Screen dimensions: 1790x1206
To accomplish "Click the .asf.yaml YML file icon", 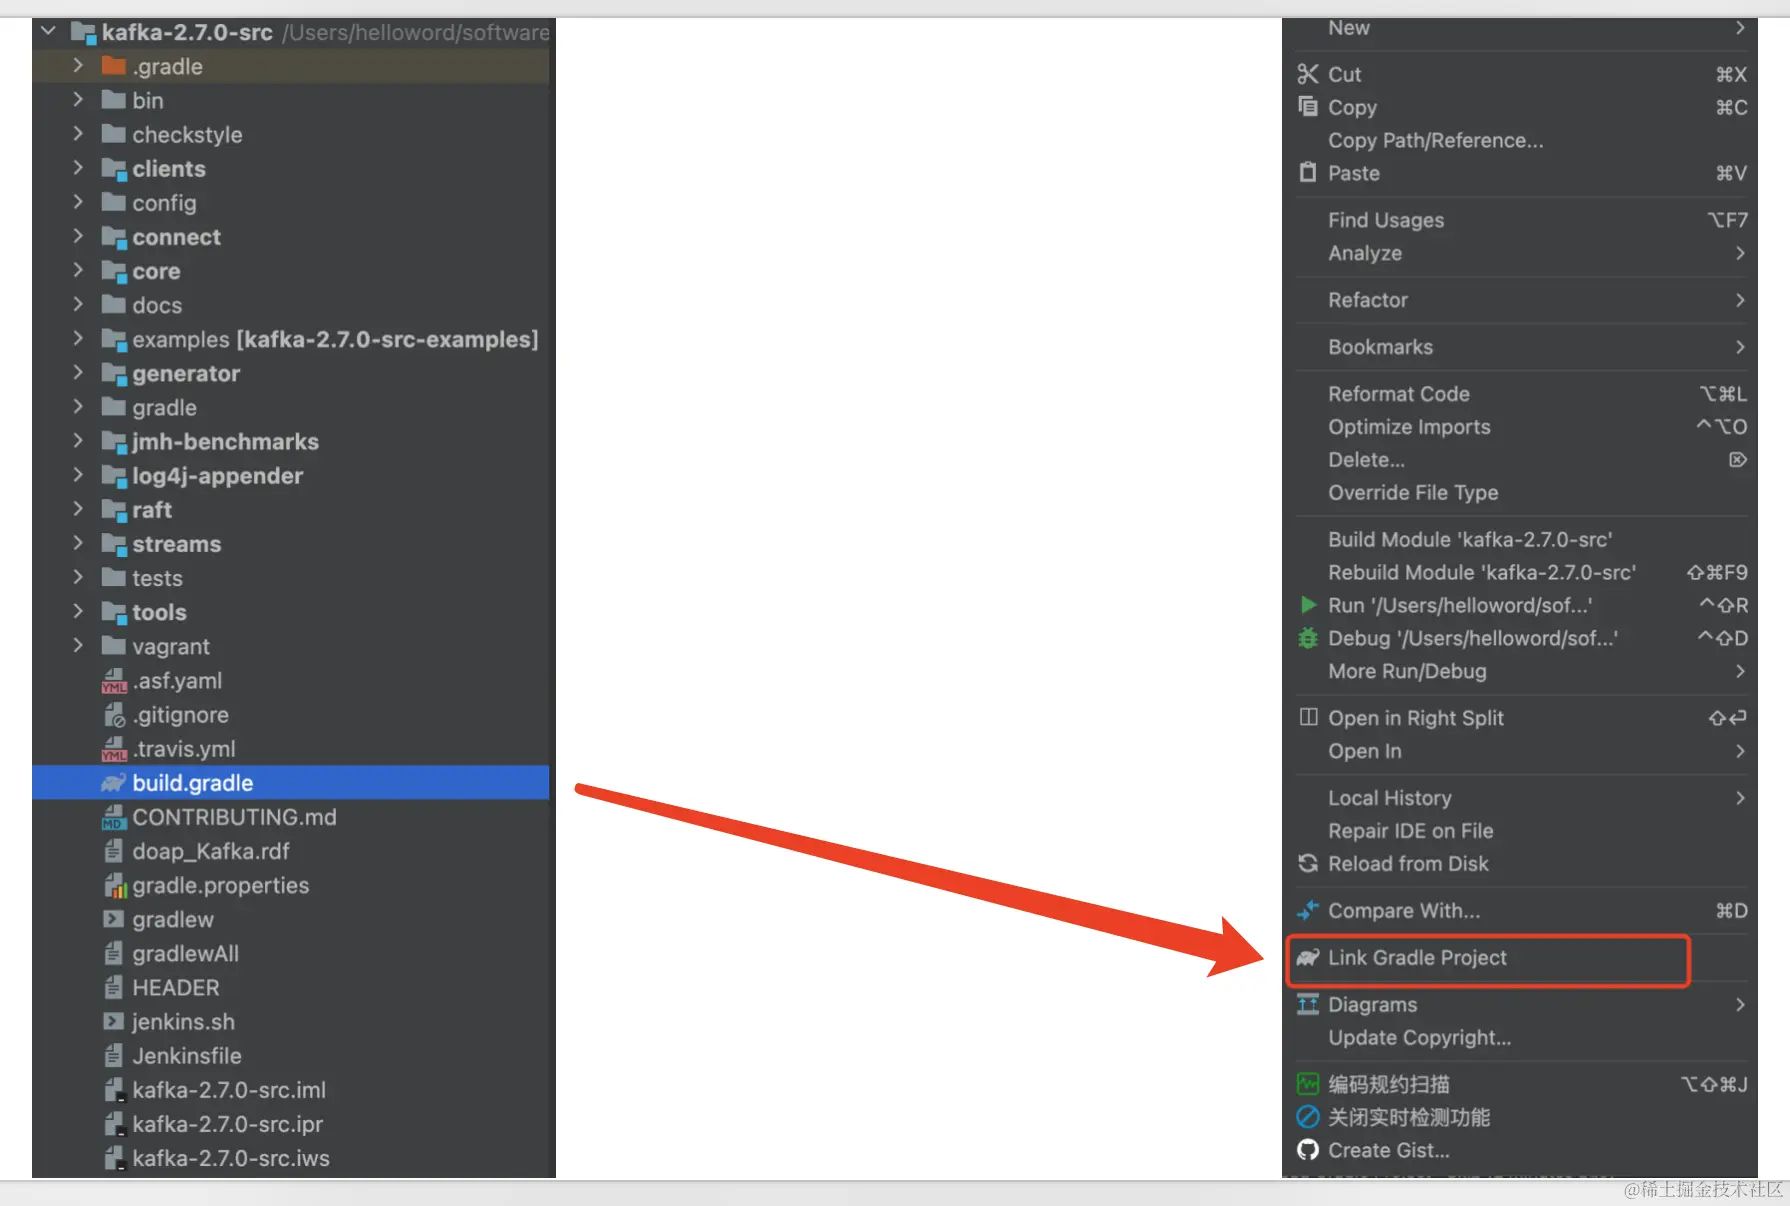I will tap(114, 681).
